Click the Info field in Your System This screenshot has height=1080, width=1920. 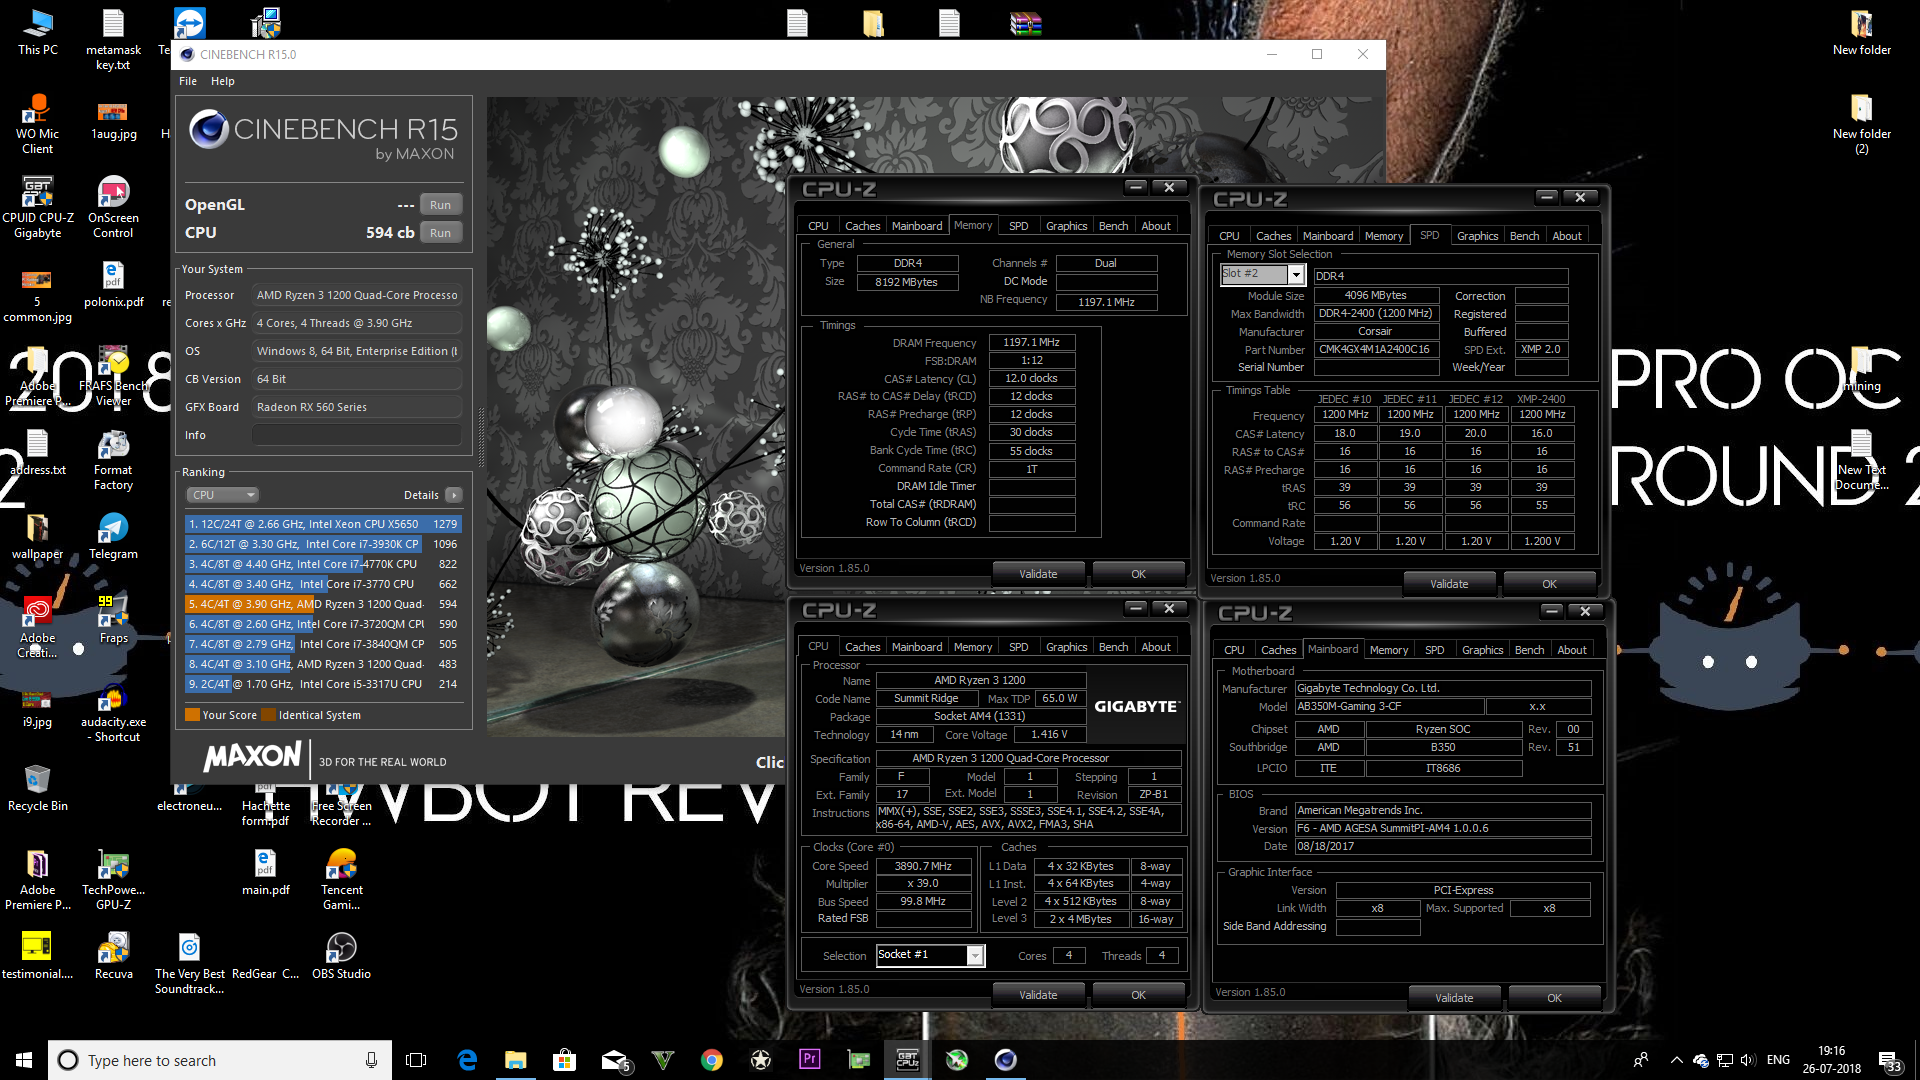(x=357, y=435)
